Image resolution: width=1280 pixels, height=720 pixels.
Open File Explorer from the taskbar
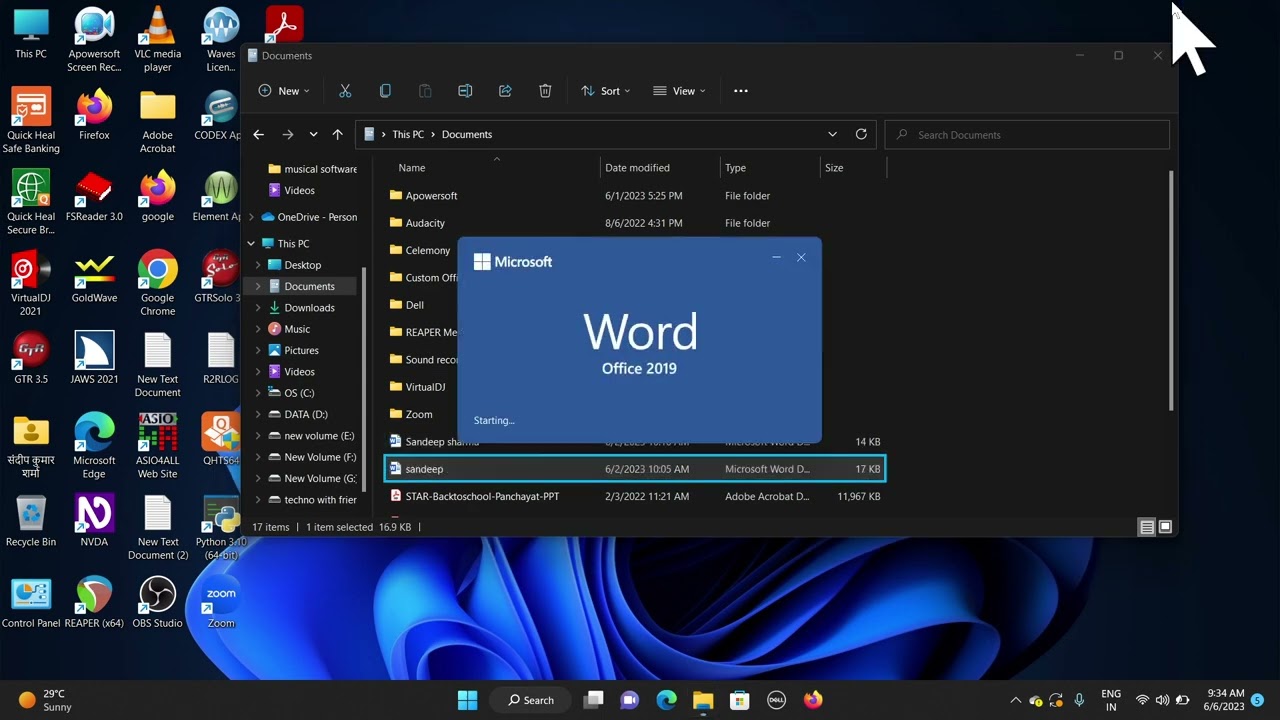click(703, 700)
